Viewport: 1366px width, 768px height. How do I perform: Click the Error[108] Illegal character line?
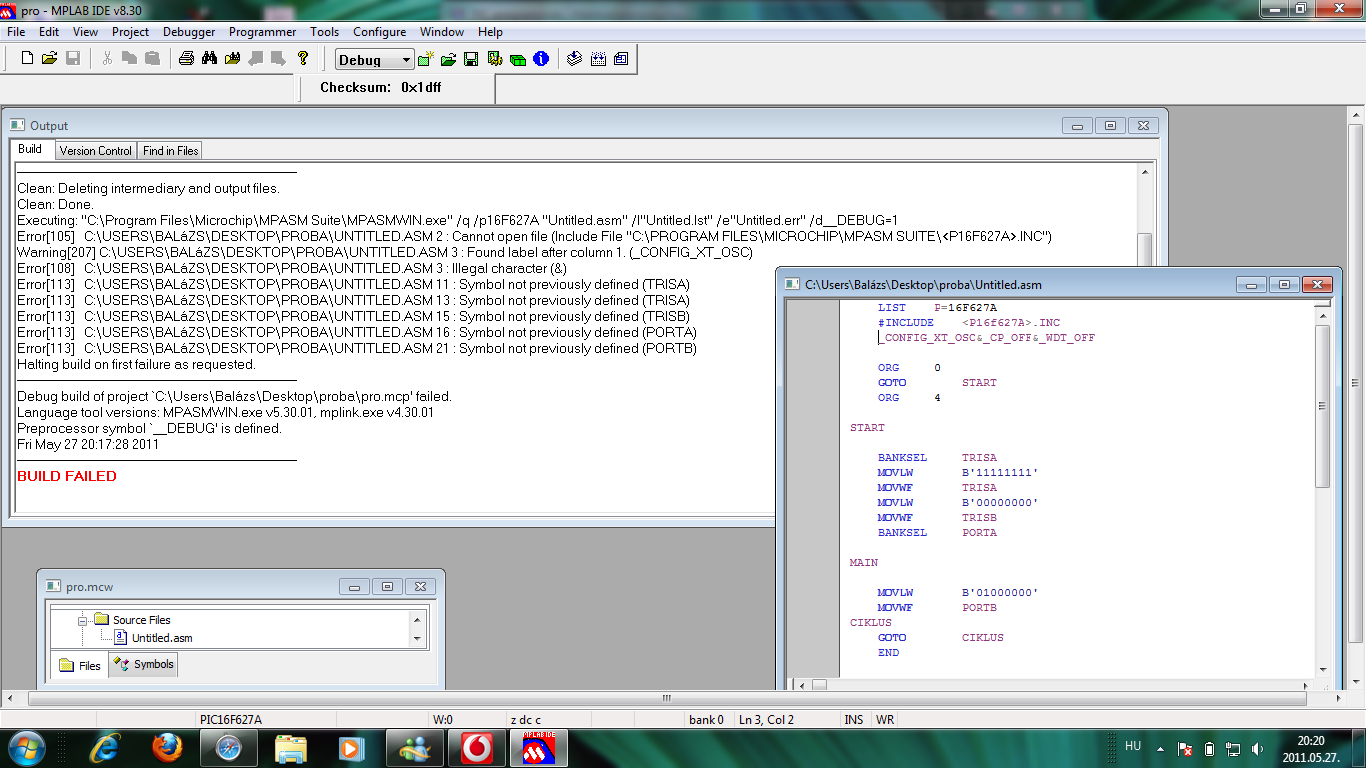292,269
